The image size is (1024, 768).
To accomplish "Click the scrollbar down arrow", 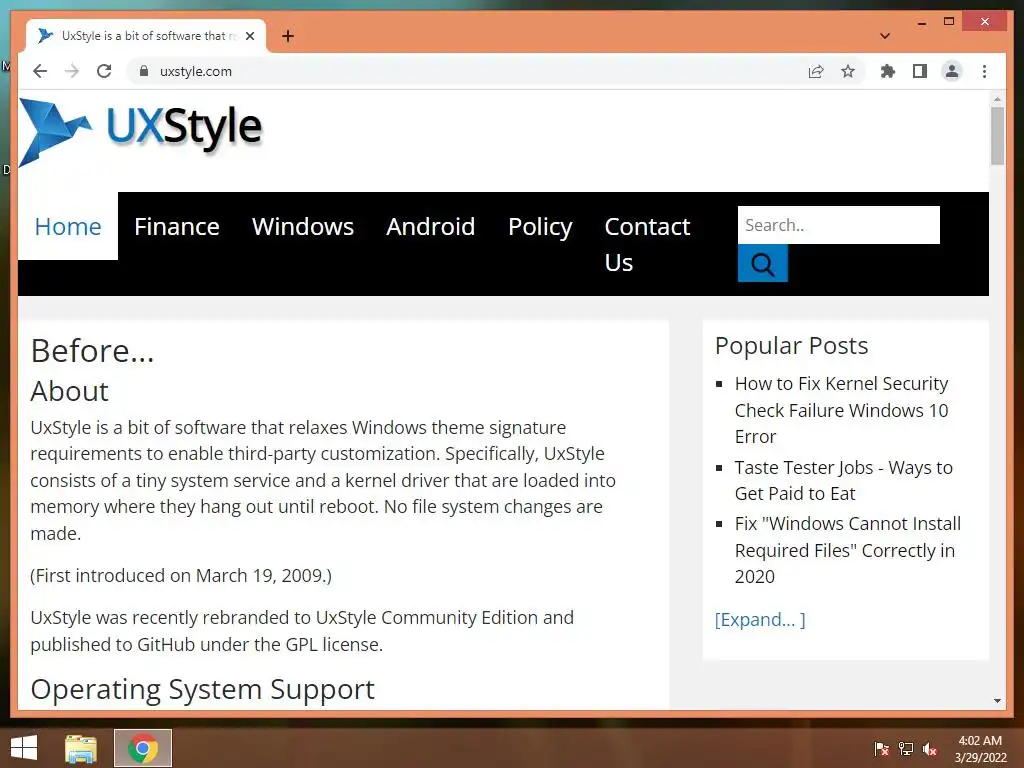I will [x=997, y=701].
